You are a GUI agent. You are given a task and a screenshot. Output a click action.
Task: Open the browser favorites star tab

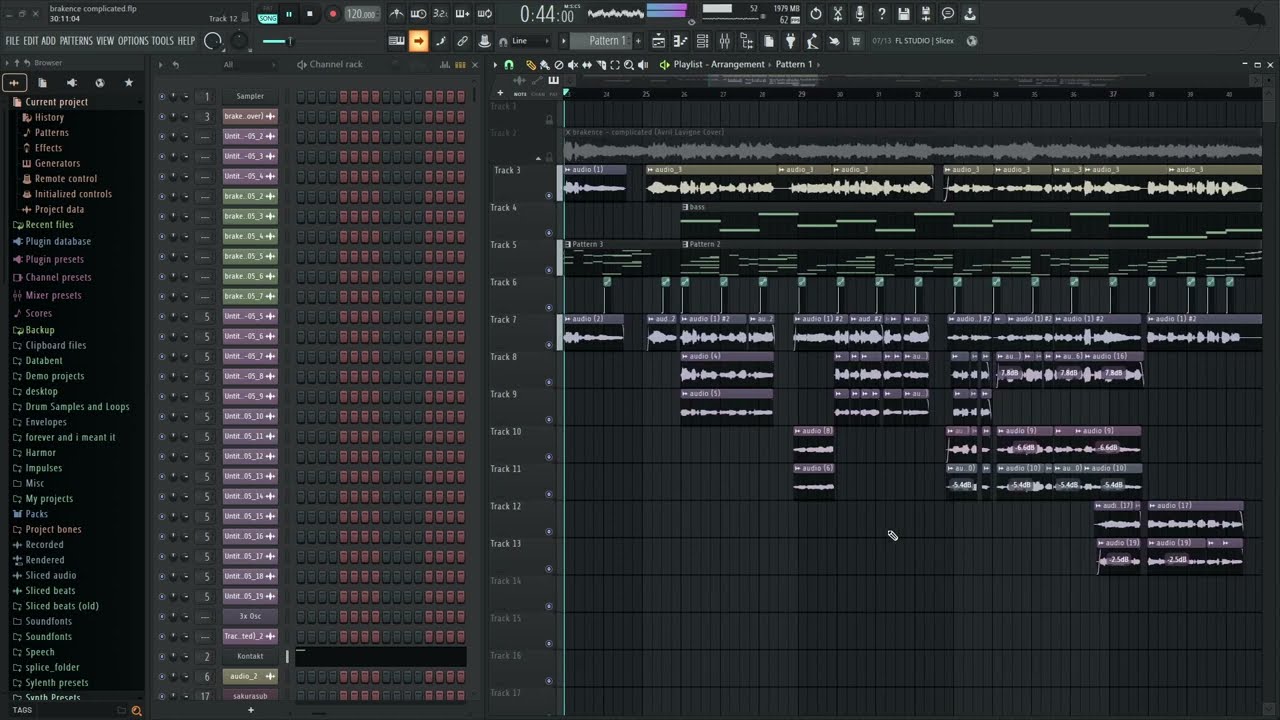tap(128, 83)
